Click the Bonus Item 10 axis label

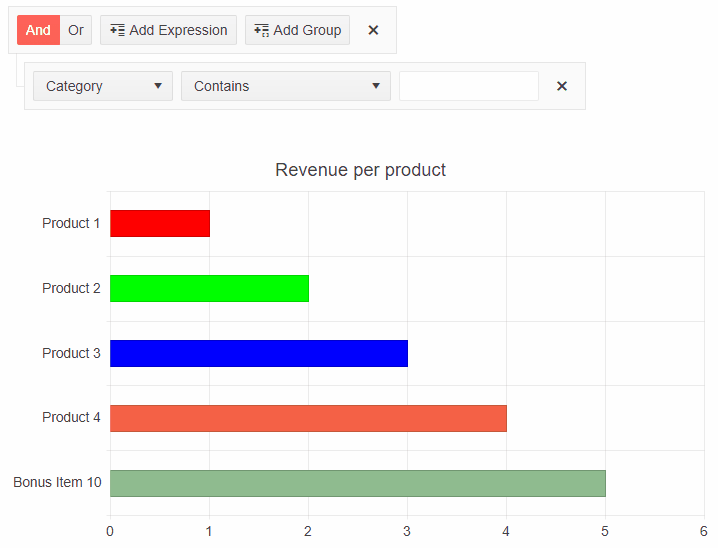(57, 483)
